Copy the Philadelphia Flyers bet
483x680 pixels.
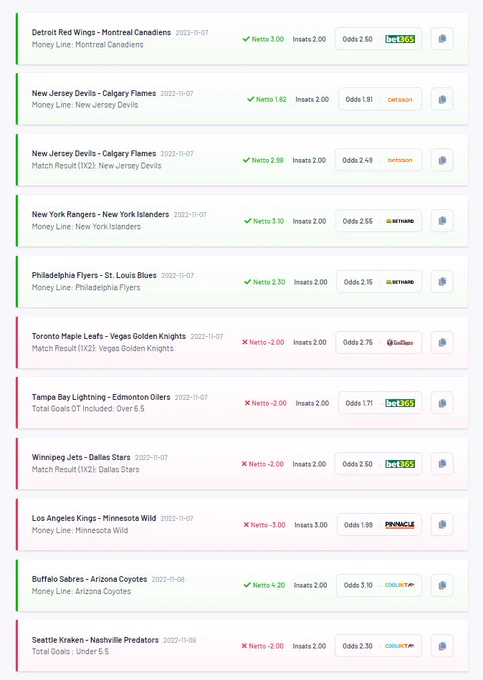click(442, 281)
